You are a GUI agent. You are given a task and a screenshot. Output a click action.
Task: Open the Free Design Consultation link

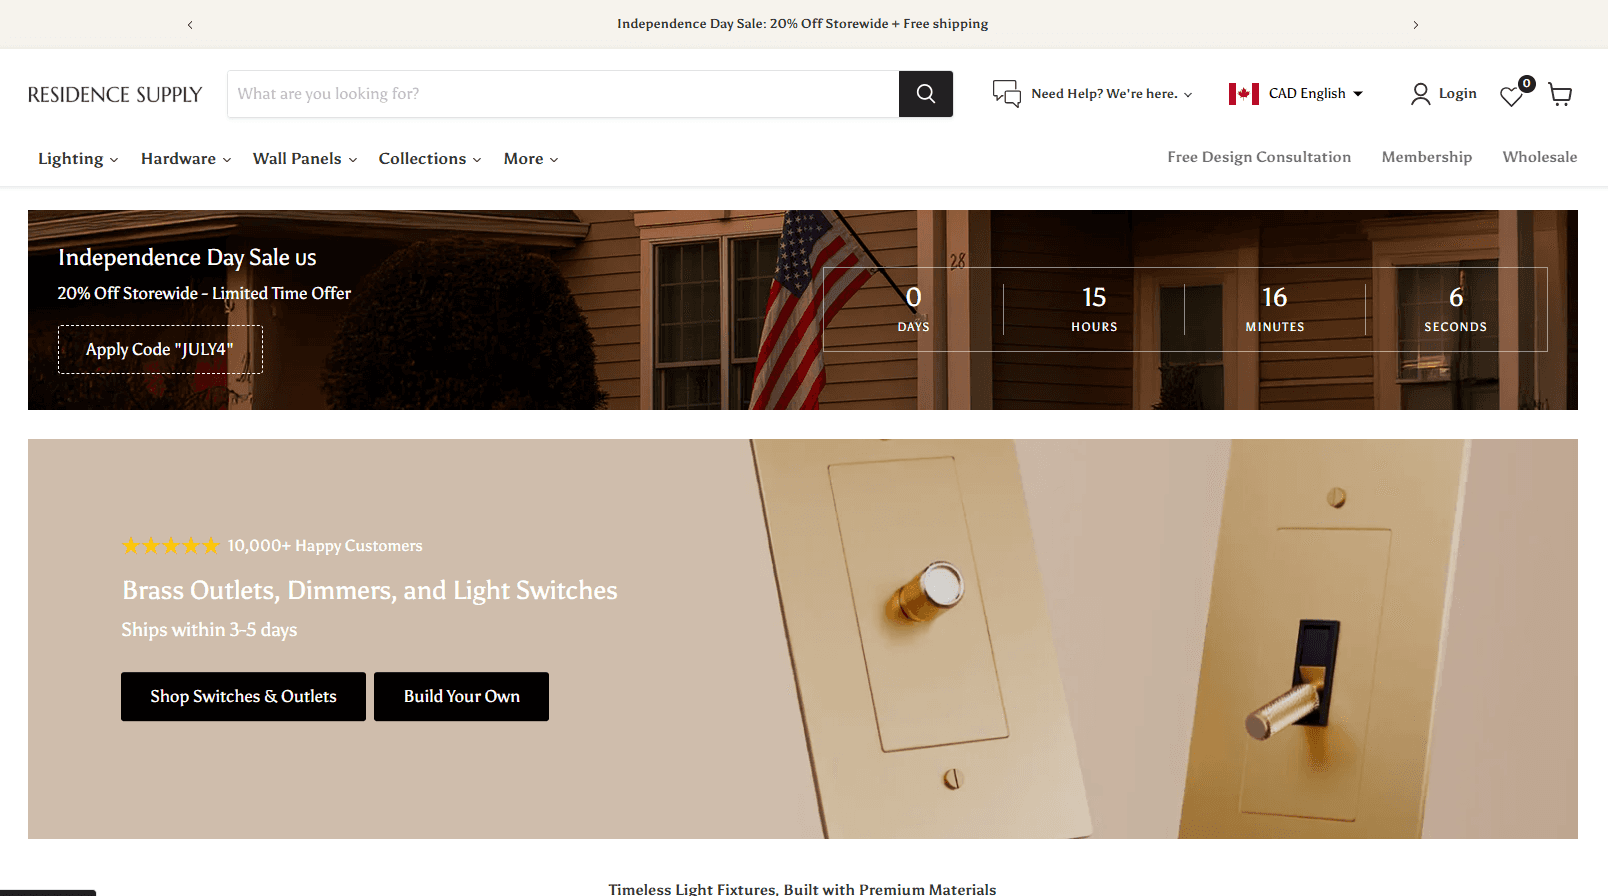(x=1259, y=157)
